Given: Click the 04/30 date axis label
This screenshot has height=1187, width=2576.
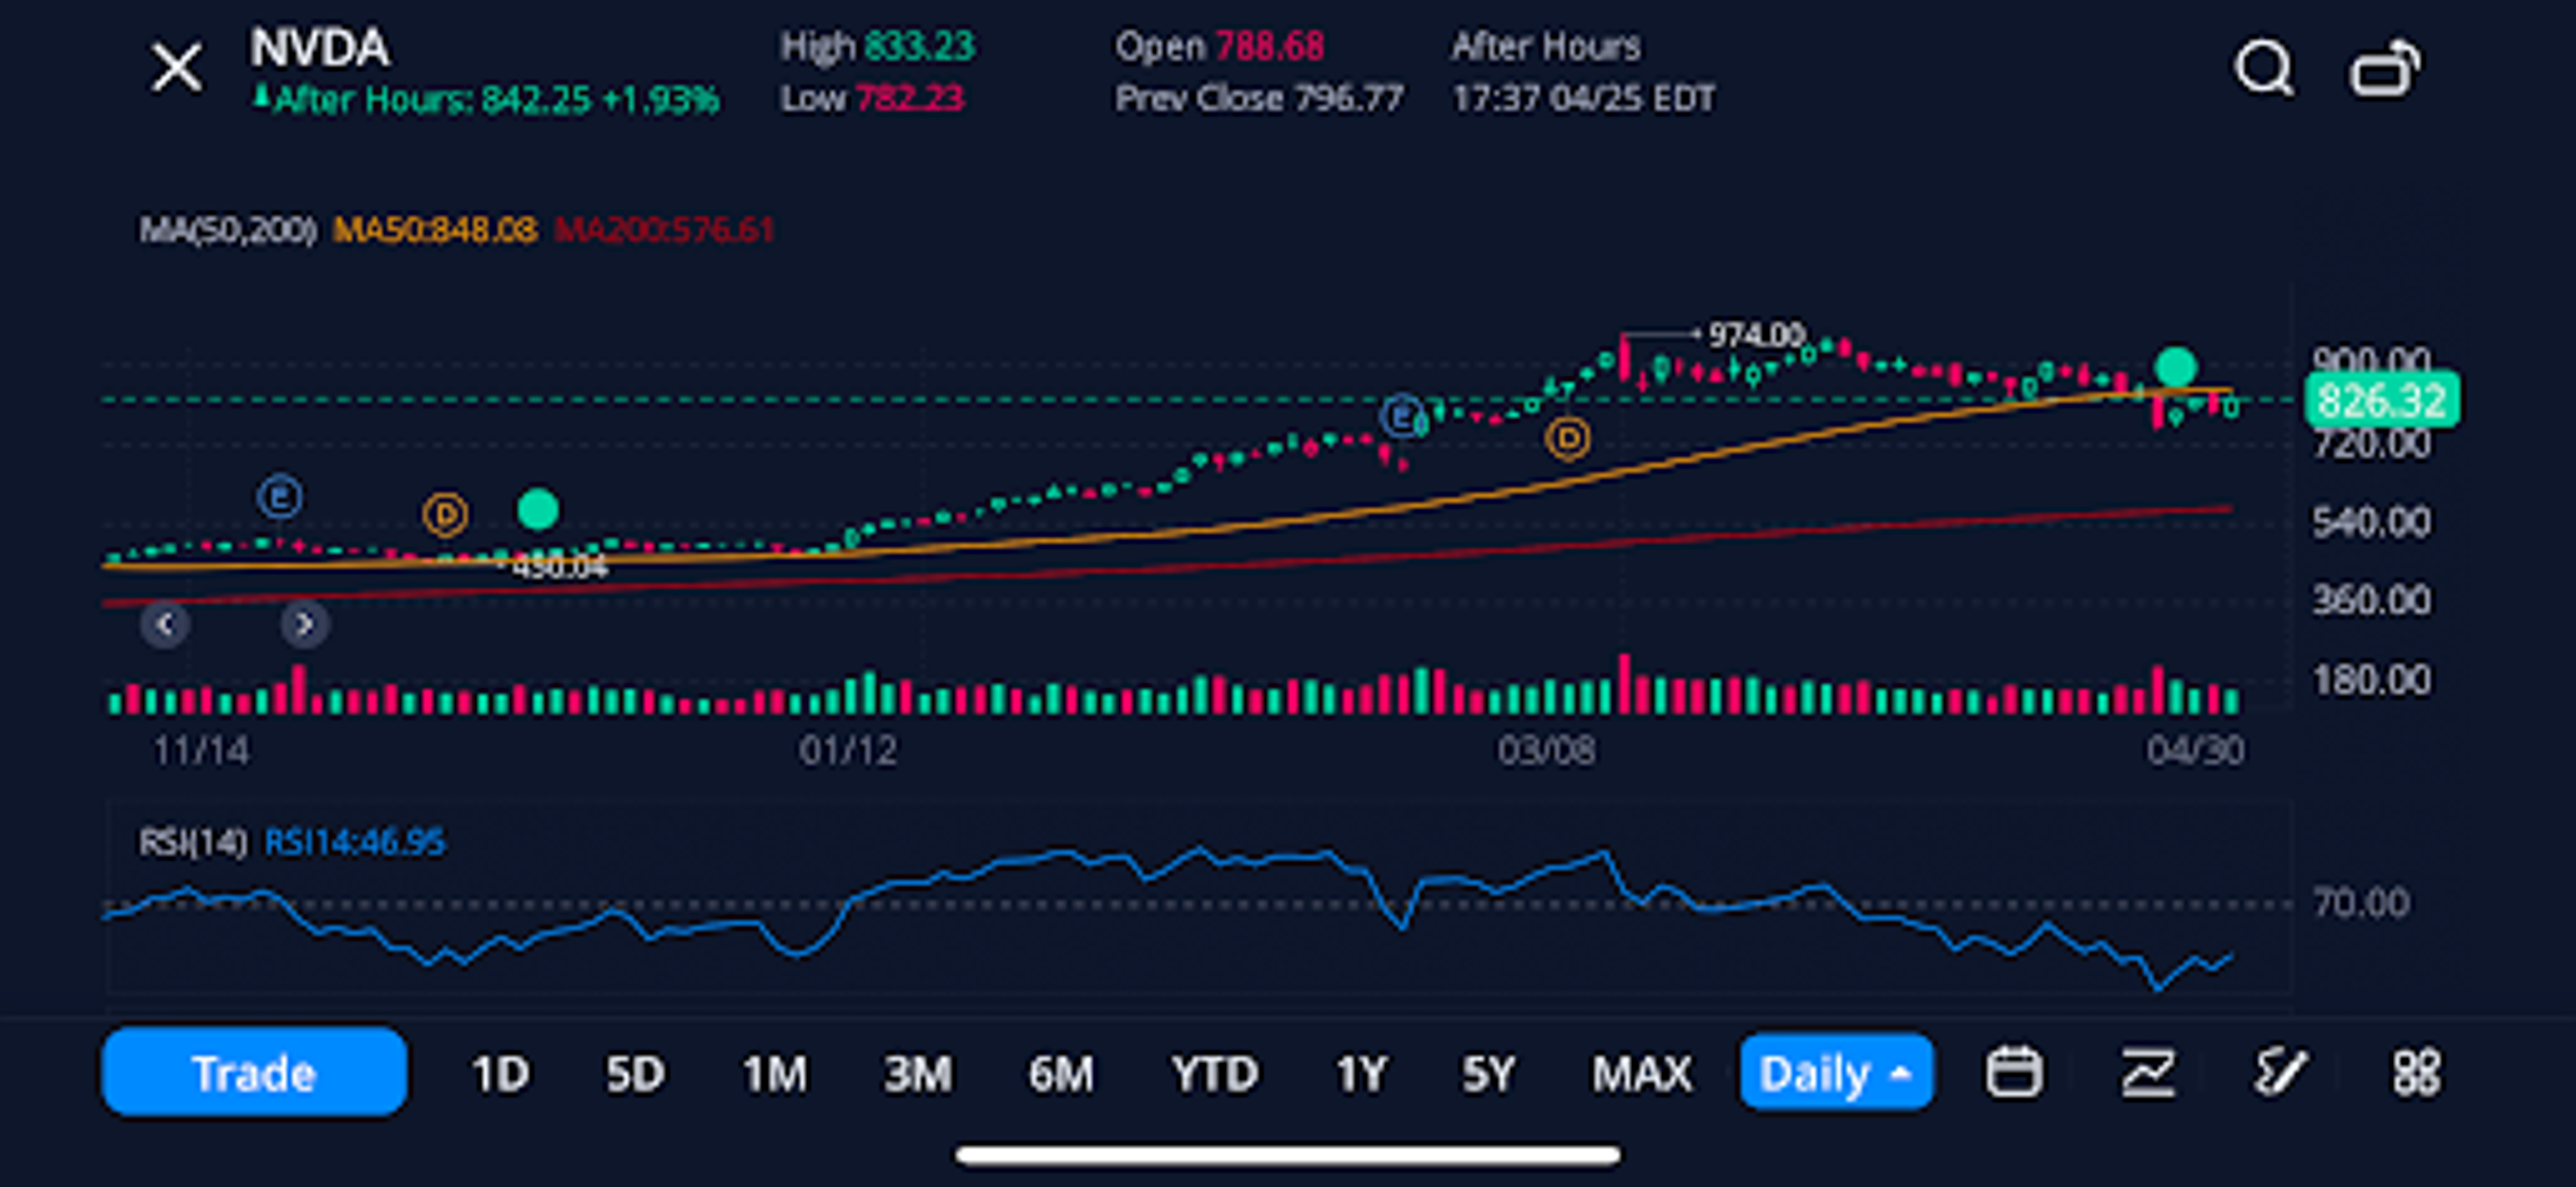Looking at the screenshot, I should coord(2195,750).
